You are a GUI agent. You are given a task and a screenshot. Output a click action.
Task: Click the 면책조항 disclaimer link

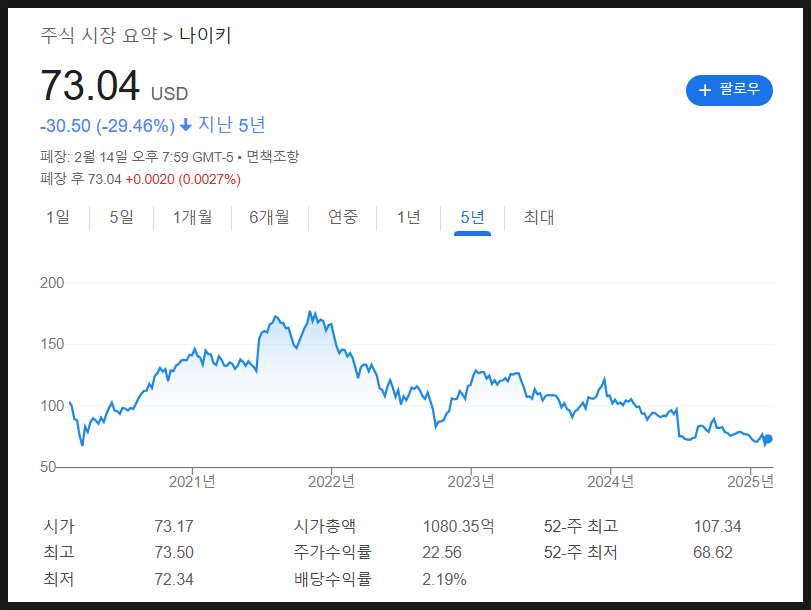click(273, 157)
